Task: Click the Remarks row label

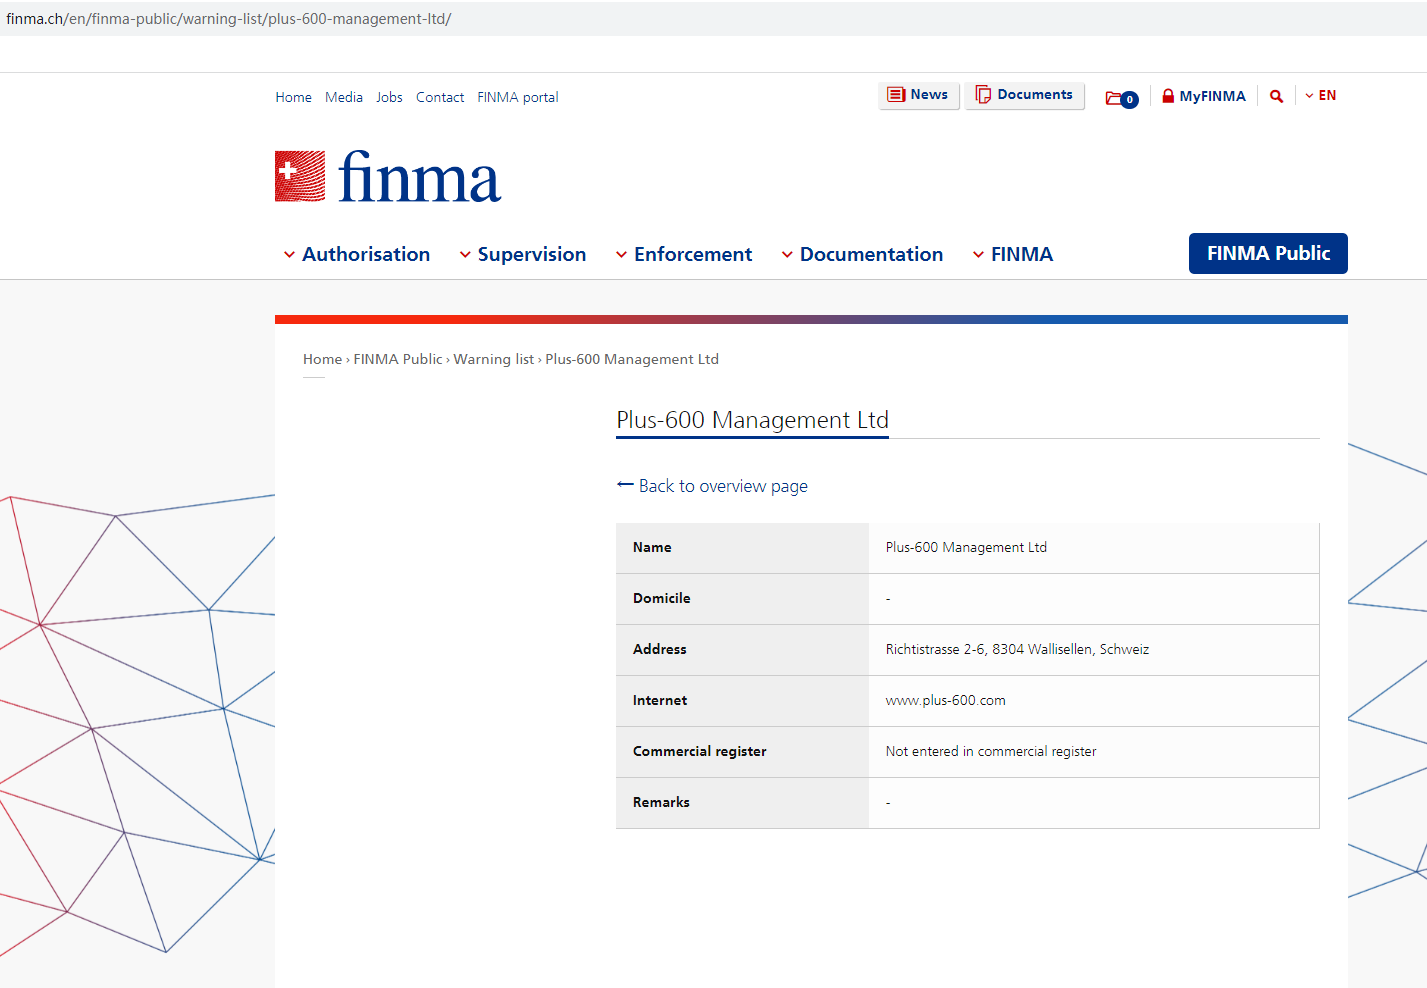Action: click(661, 802)
